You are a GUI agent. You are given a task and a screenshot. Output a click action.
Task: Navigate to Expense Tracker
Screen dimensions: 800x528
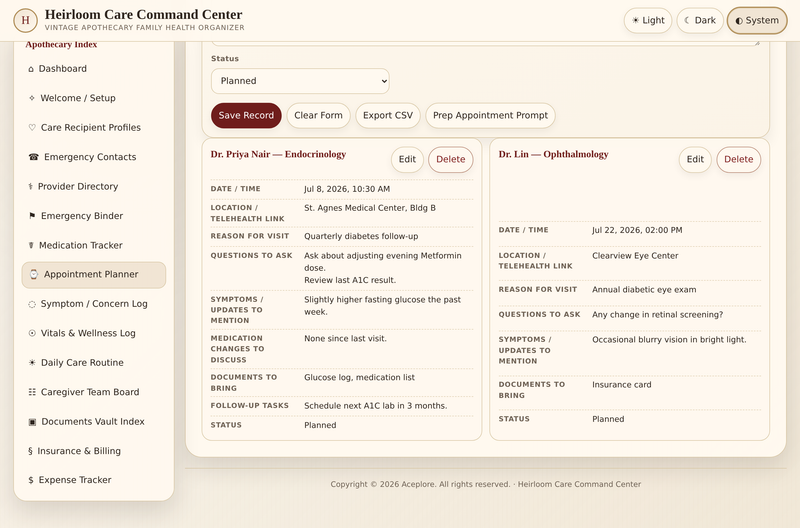click(94, 480)
